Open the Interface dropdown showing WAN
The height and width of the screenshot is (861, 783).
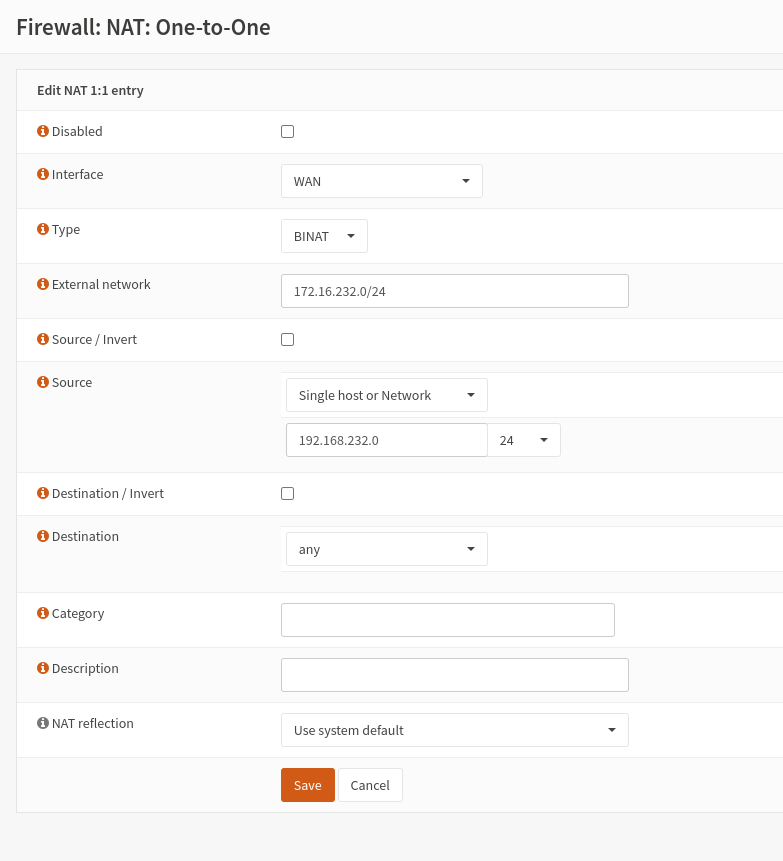(381, 181)
